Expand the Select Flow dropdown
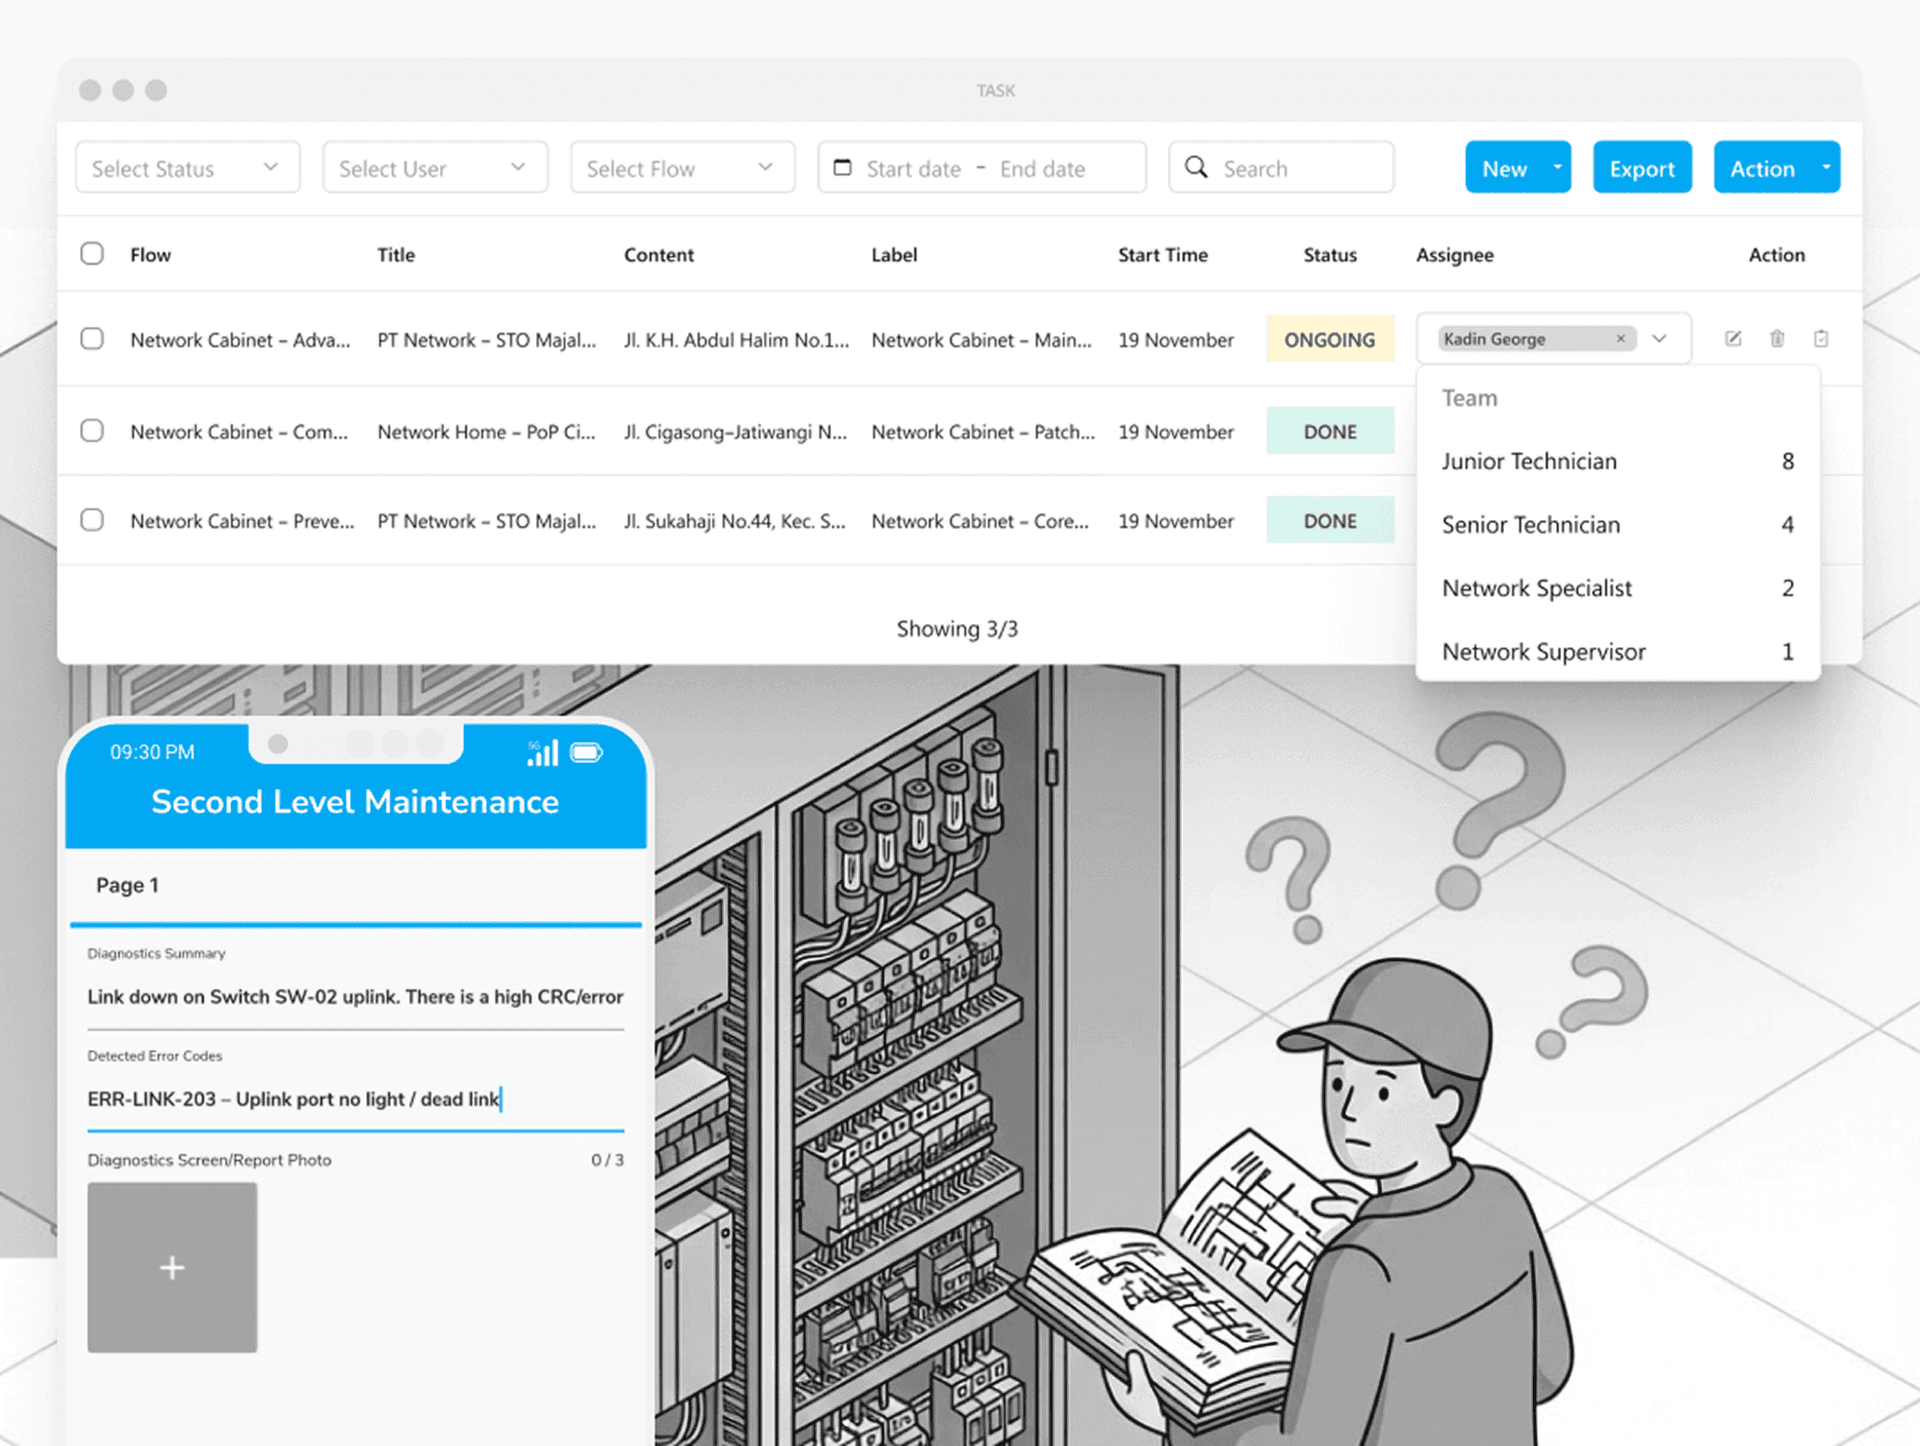The image size is (1920, 1446). point(682,168)
